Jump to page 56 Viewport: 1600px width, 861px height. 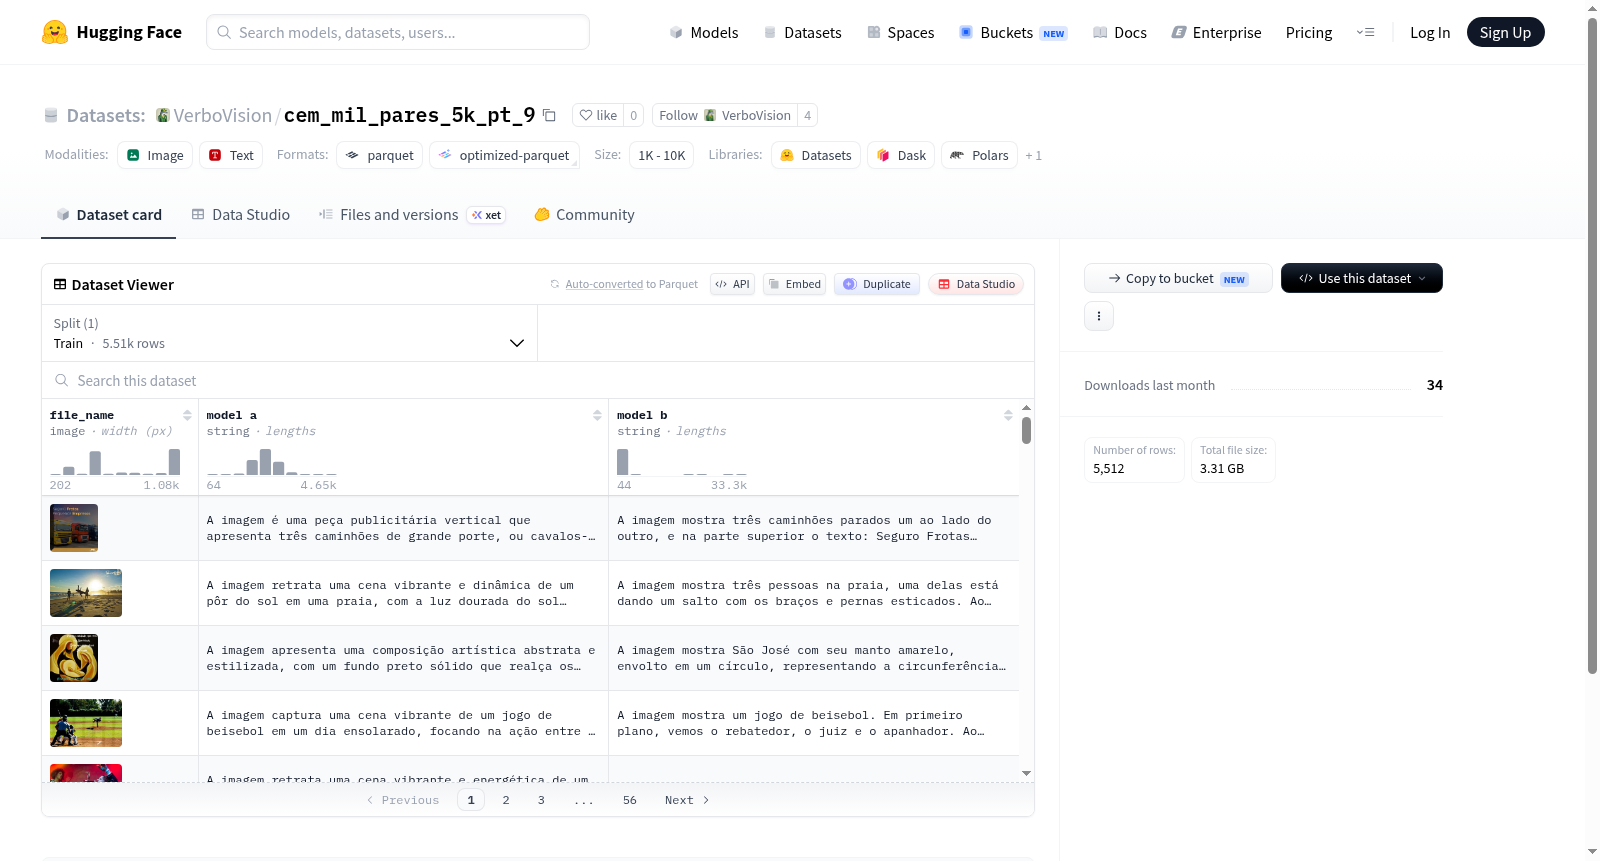[x=630, y=800]
